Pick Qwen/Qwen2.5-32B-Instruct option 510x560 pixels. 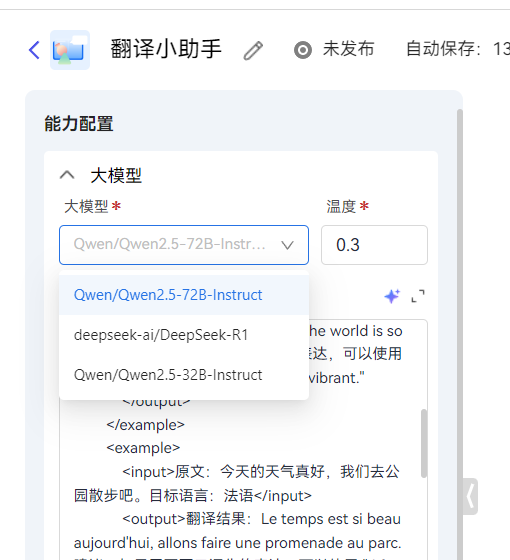(184, 375)
